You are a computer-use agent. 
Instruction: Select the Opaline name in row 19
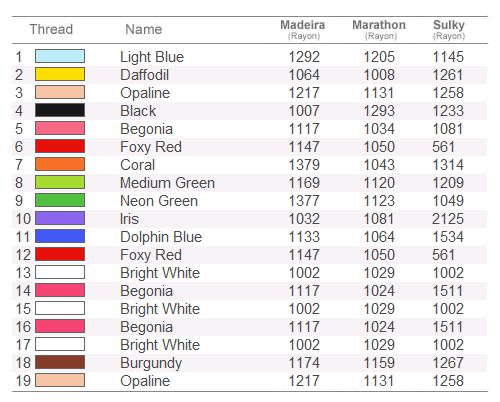(145, 381)
